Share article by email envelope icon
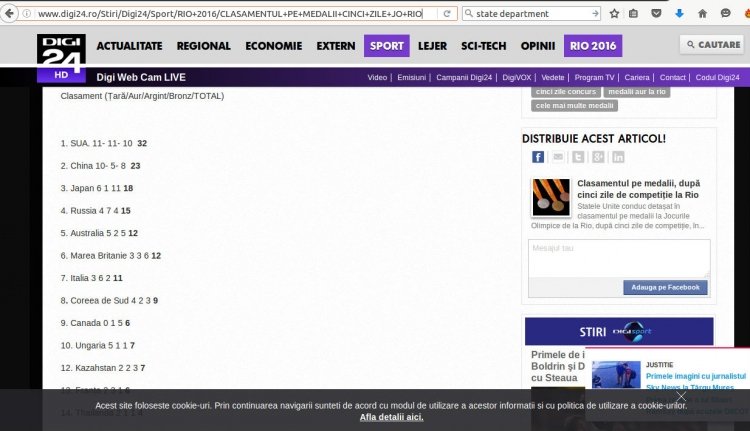The width and height of the screenshot is (750, 431). coord(558,157)
